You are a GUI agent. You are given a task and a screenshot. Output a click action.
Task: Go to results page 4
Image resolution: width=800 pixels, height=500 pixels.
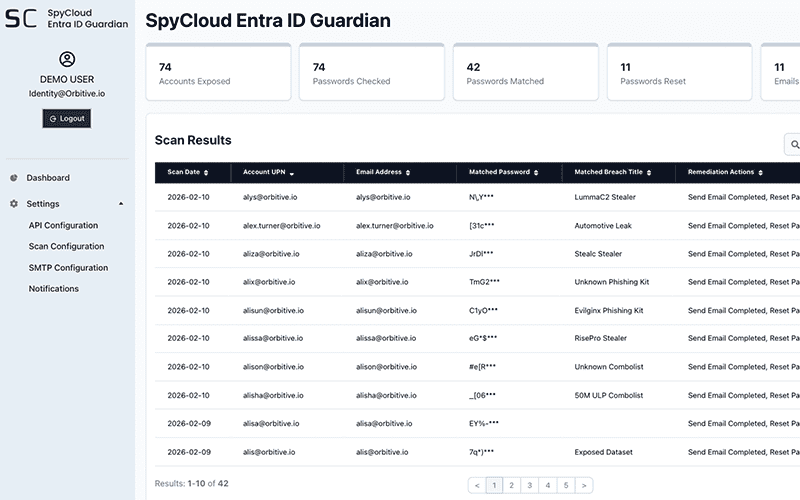pyautogui.click(x=547, y=485)
